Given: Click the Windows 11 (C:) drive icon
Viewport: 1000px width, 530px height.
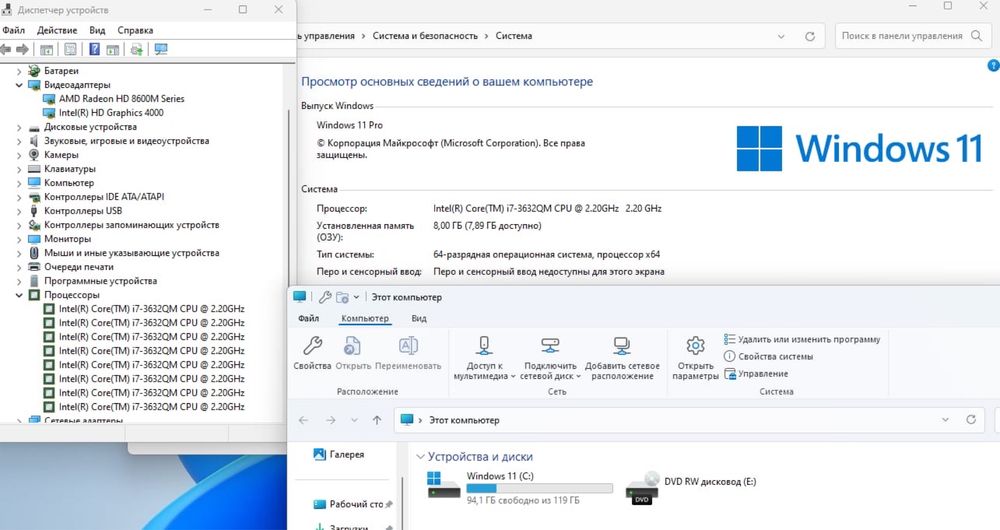Looking at the screenshot, I should [443, 485].
